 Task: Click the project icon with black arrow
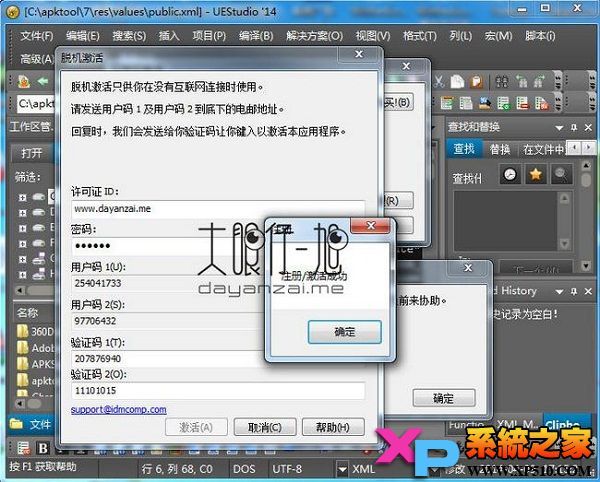(x=484, y=103)
